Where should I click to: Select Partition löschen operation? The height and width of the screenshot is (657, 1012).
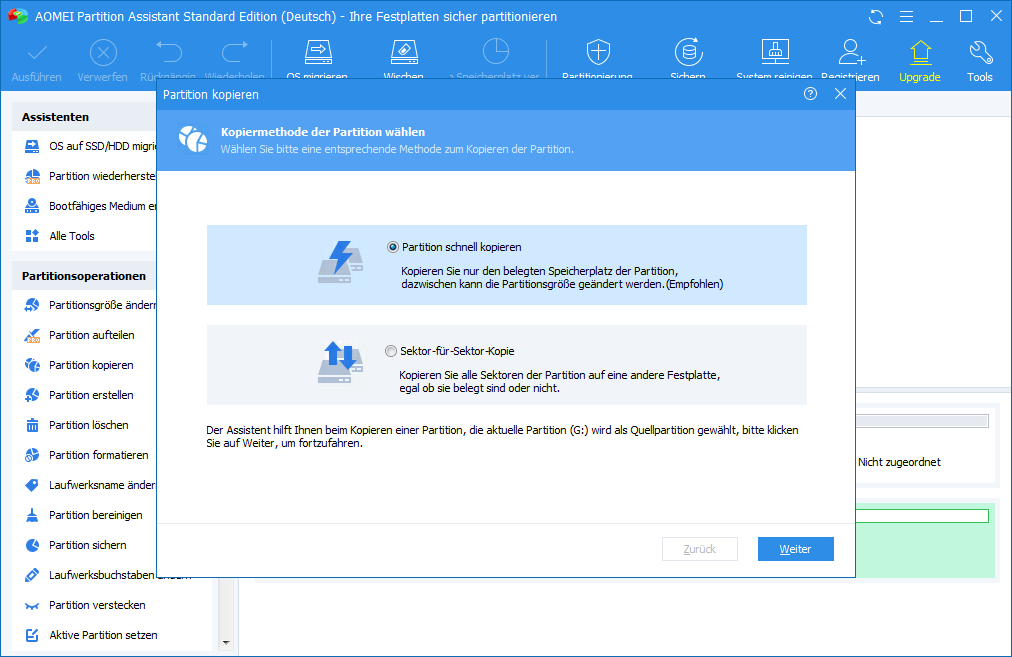tap(76, 425)
